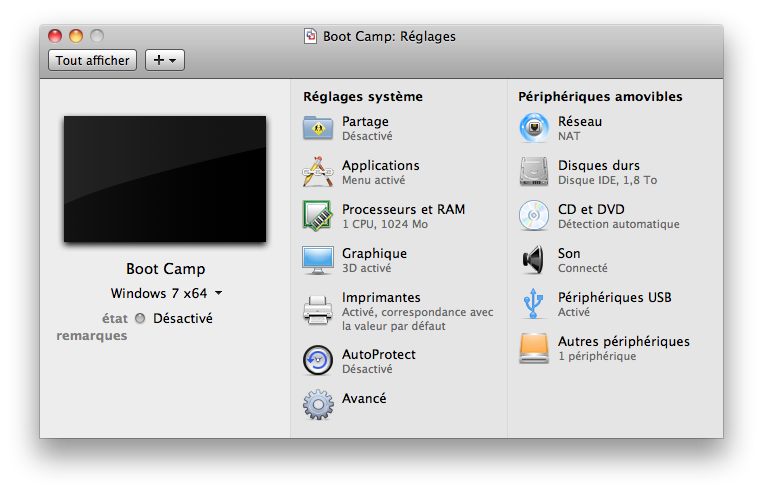The height and width of the screenshot is (493, 763).
Task: Expand the Windows 7 x64 OS dropdown
Action: point(166,293)
